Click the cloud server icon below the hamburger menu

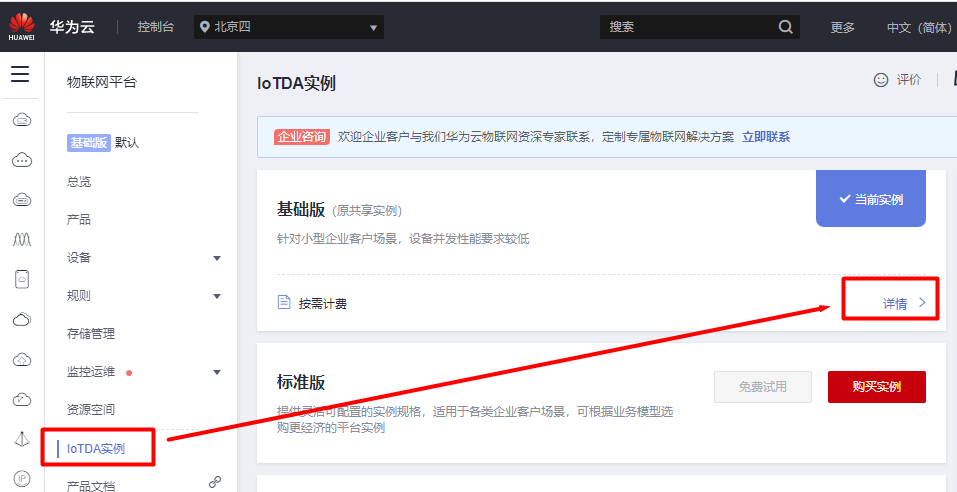pos(22,120)
